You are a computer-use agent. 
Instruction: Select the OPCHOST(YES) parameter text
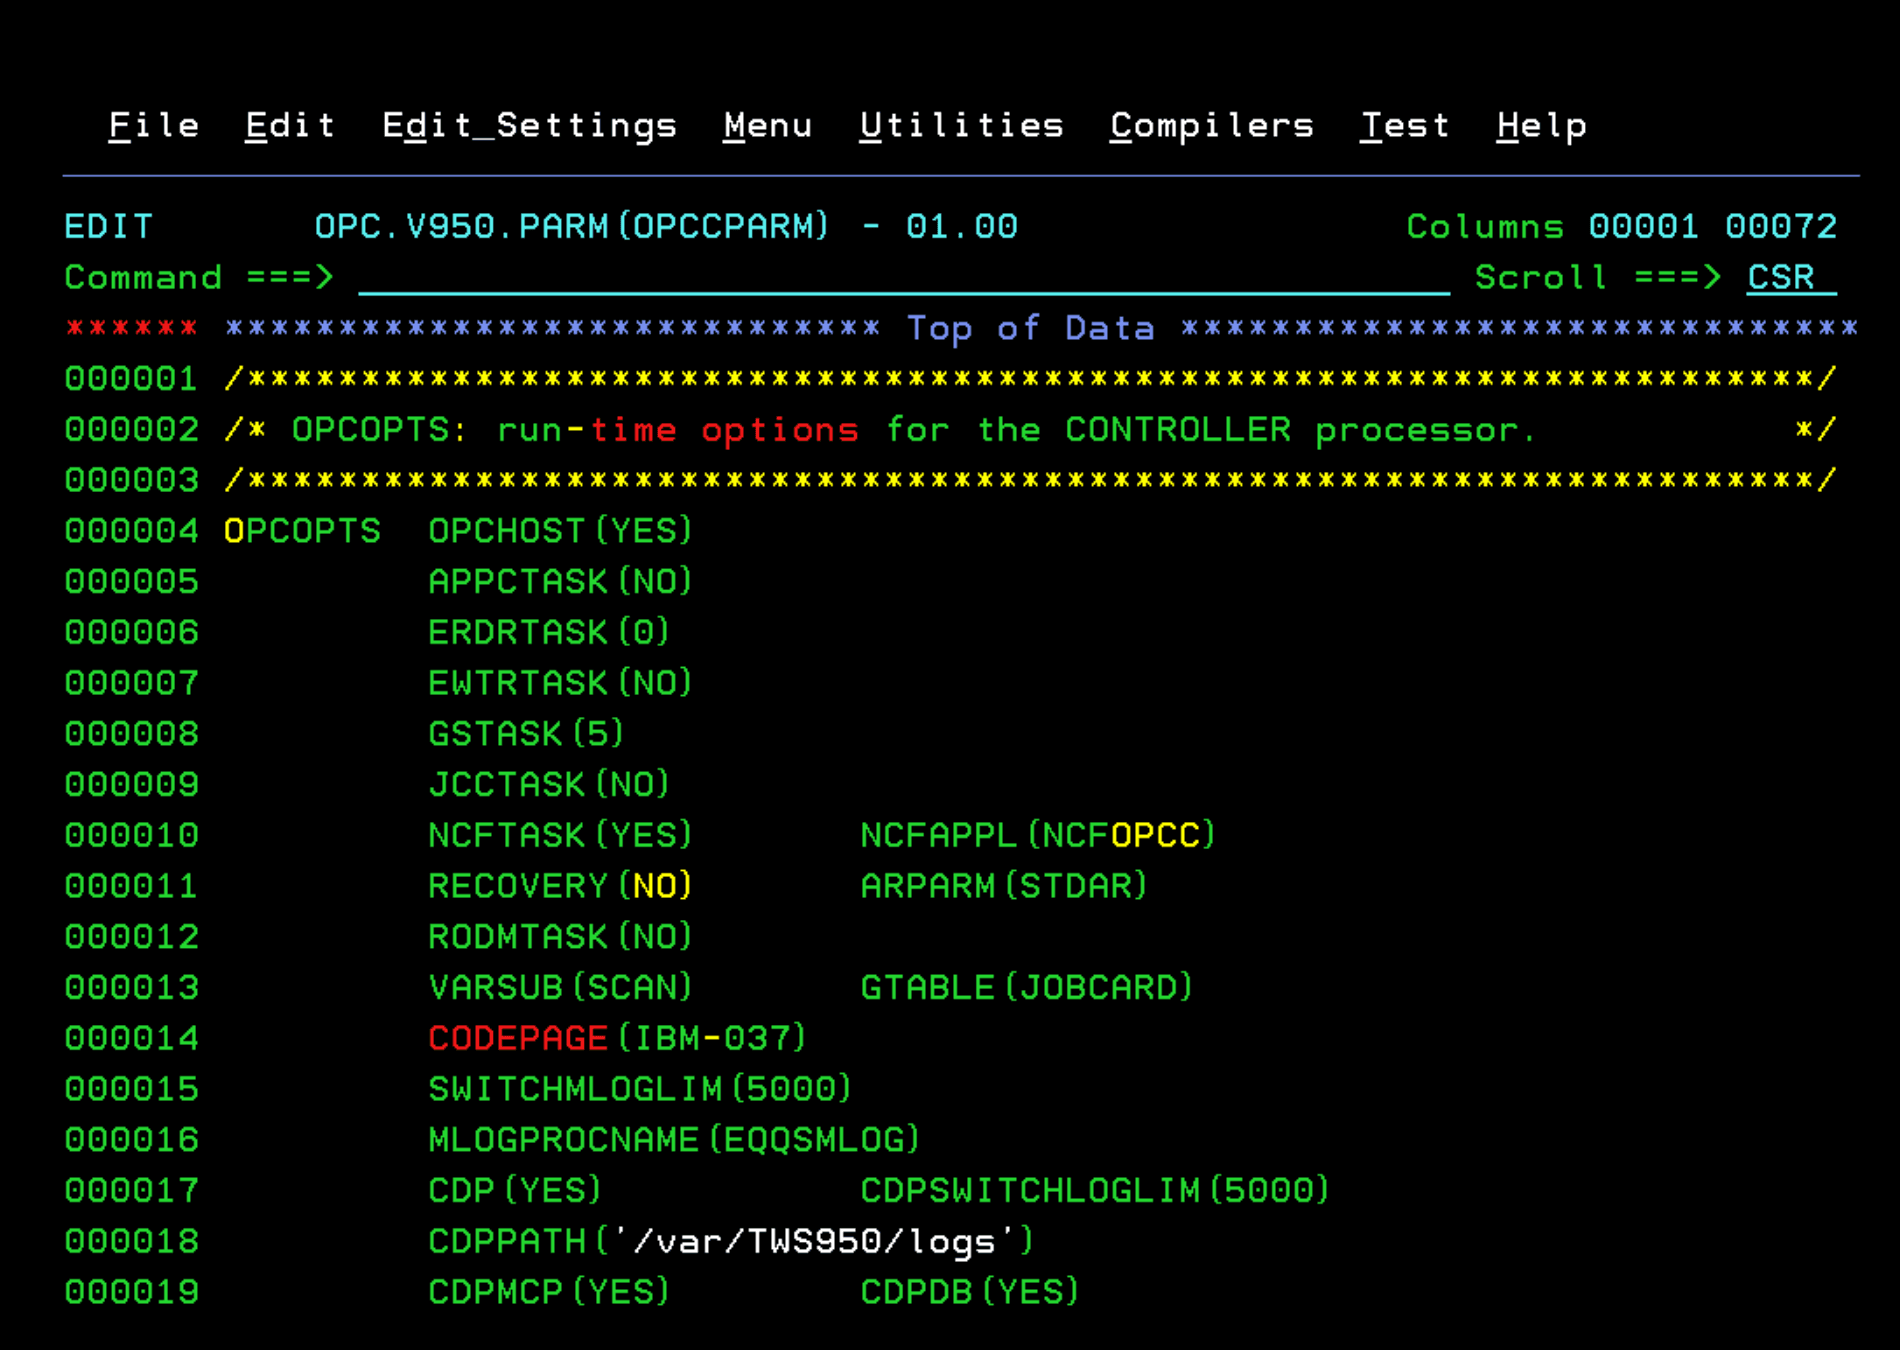560,531
